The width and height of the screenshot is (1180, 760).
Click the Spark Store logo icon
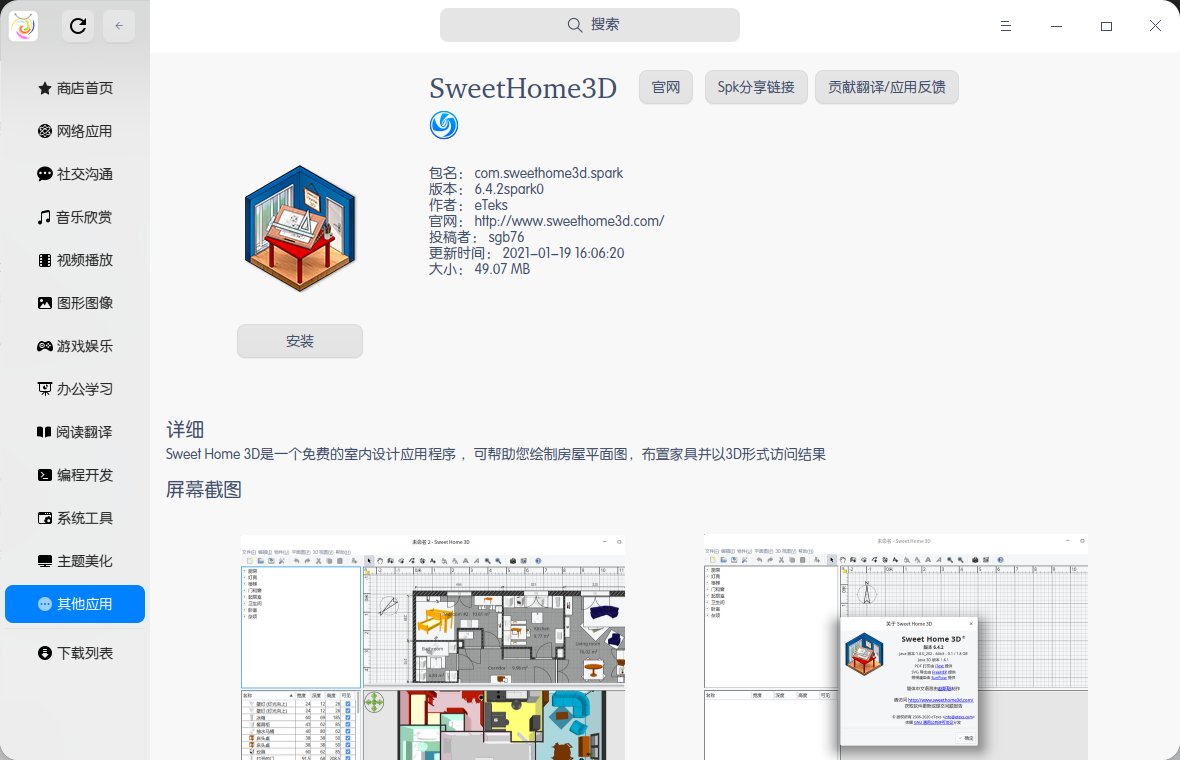[23, 26]
